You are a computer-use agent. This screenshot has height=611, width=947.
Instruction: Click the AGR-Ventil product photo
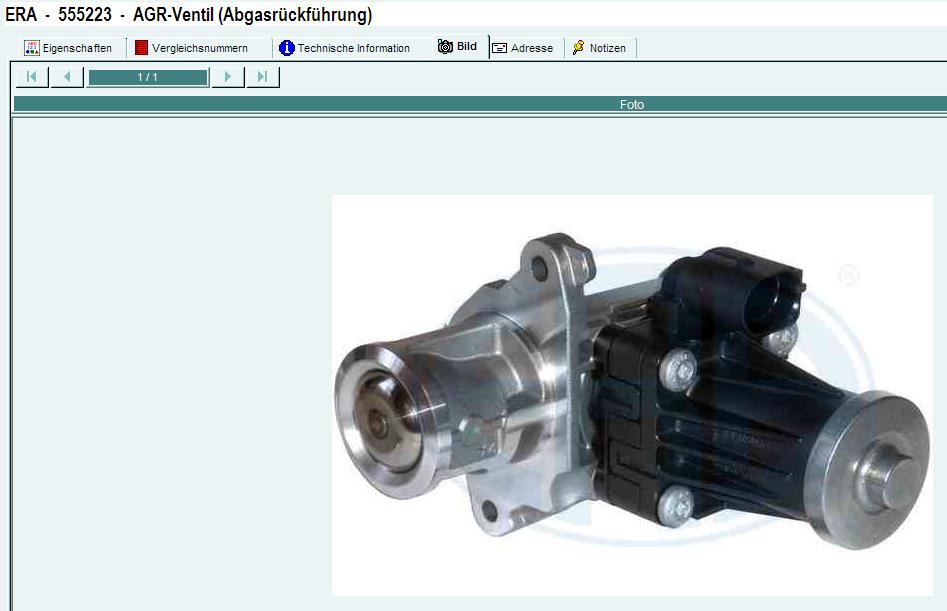(x=632, y=395)
